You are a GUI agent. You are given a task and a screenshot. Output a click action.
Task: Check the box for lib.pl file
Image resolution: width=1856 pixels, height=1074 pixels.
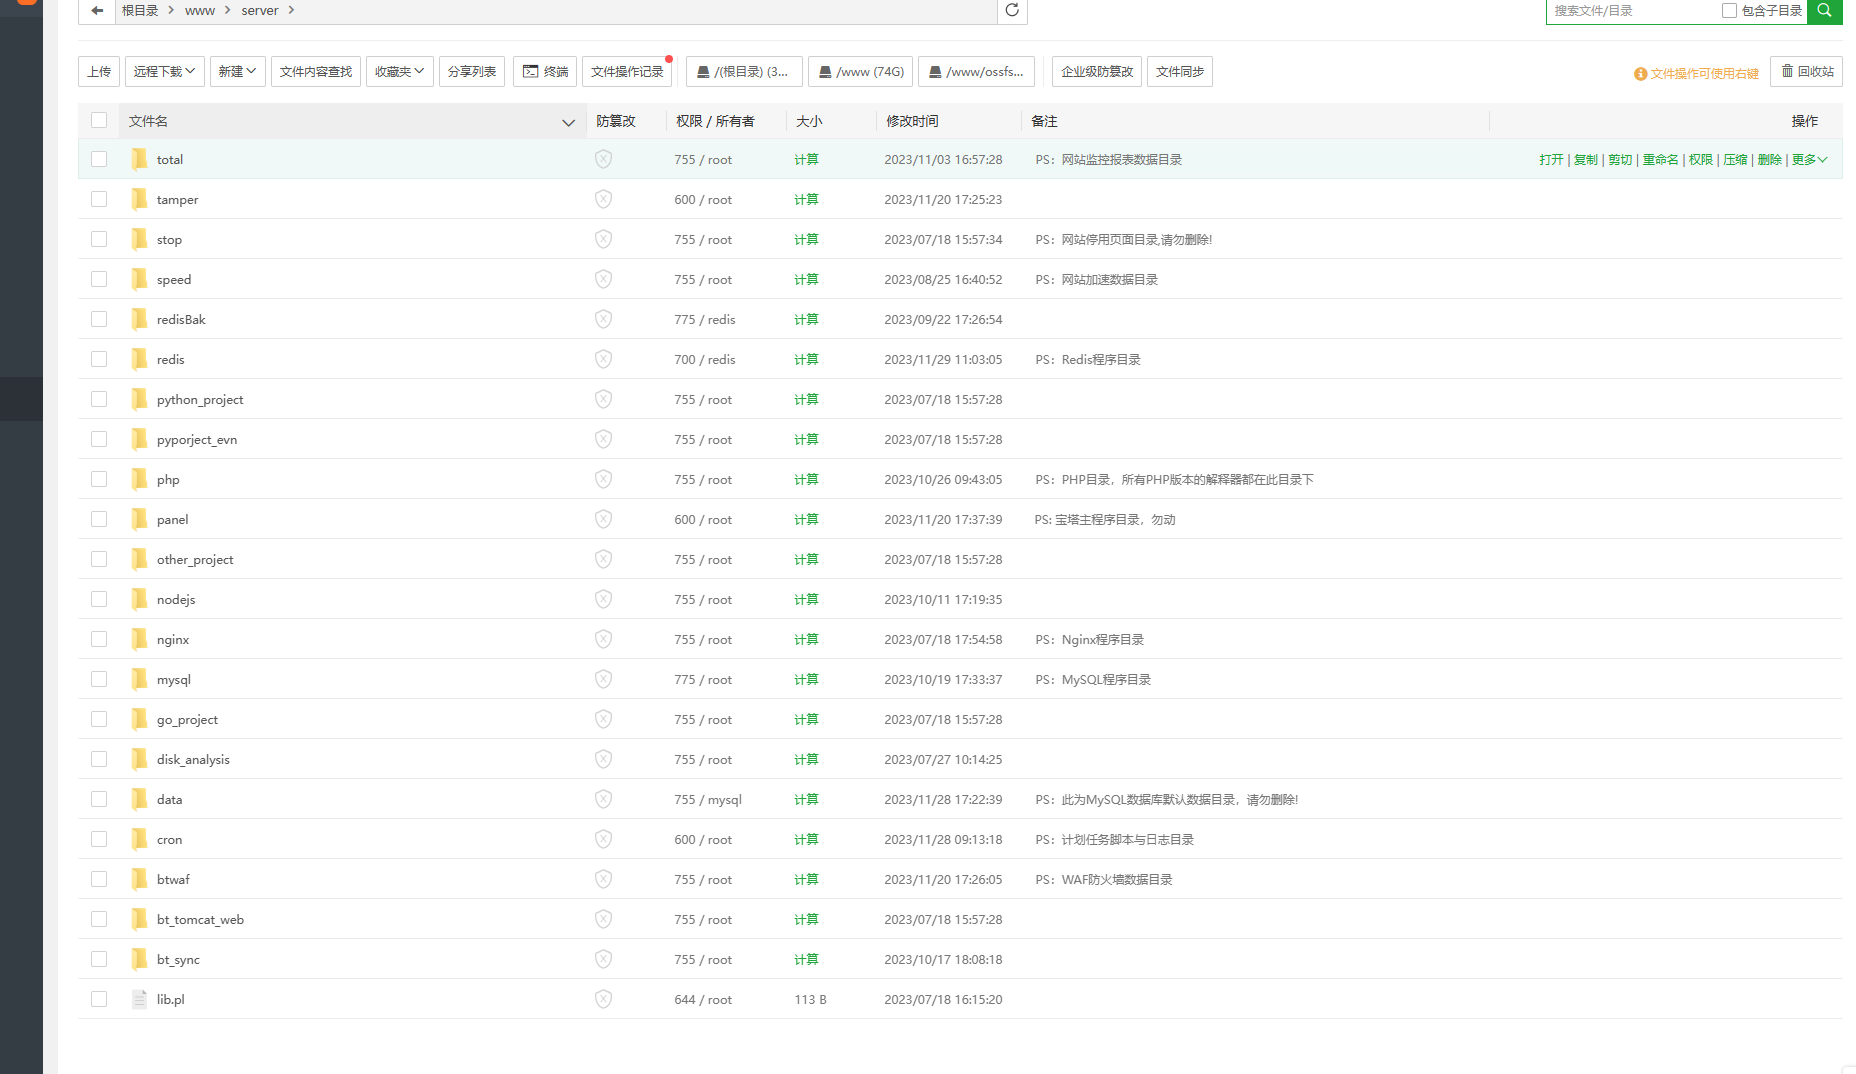click(99, 999)
